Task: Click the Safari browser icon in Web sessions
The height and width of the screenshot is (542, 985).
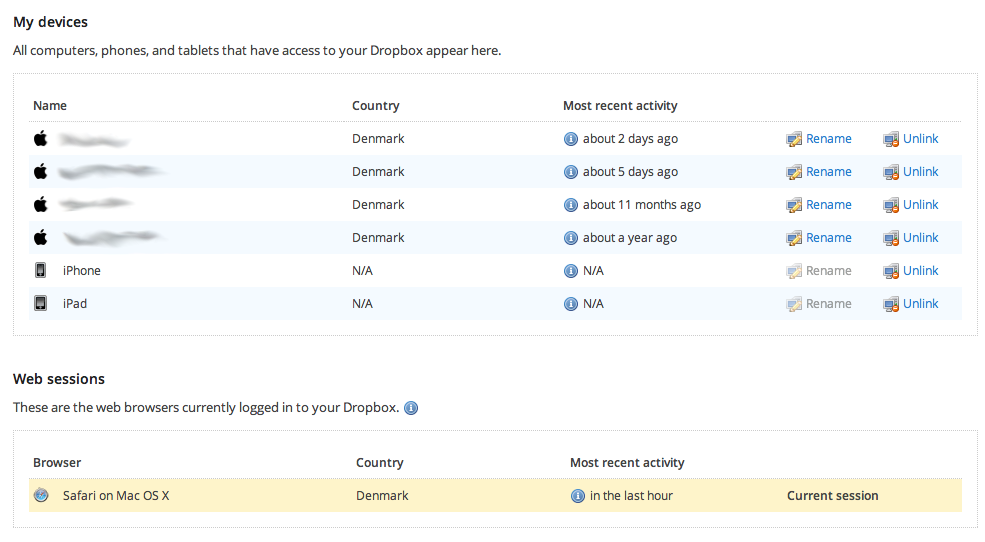Action: point(41,496)
